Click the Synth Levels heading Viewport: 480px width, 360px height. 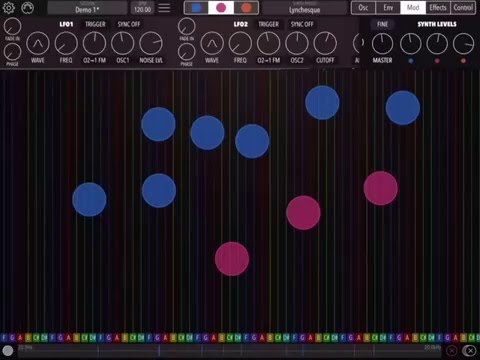point(437,24)
